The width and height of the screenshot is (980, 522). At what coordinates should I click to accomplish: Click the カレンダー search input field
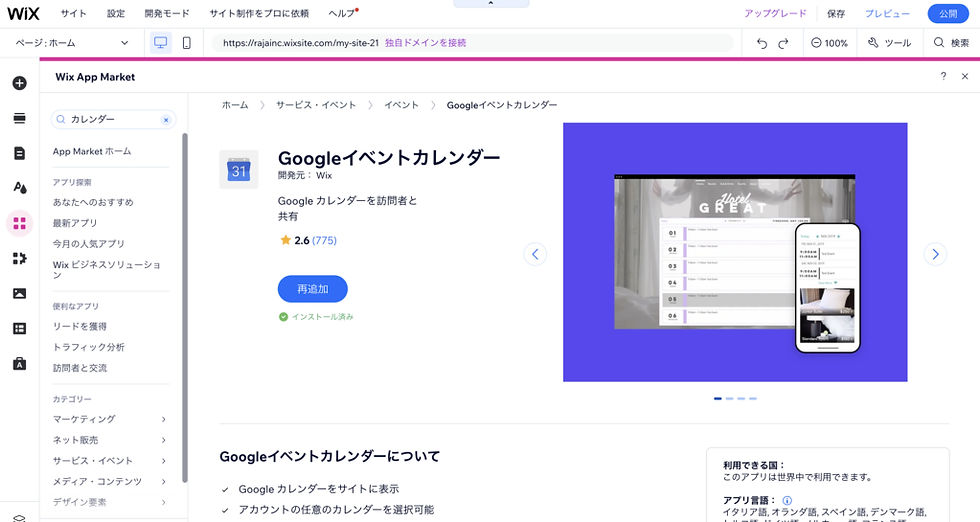click(113, 119)
